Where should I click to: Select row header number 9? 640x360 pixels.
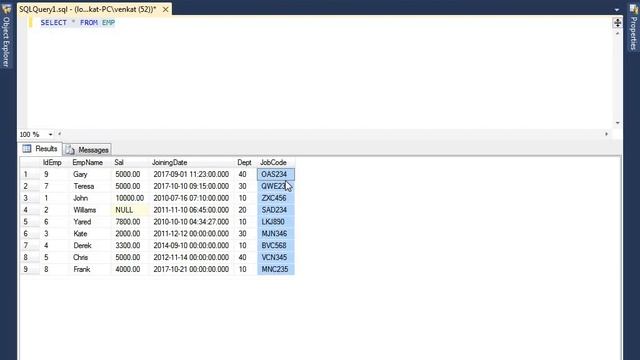point(30,269)
